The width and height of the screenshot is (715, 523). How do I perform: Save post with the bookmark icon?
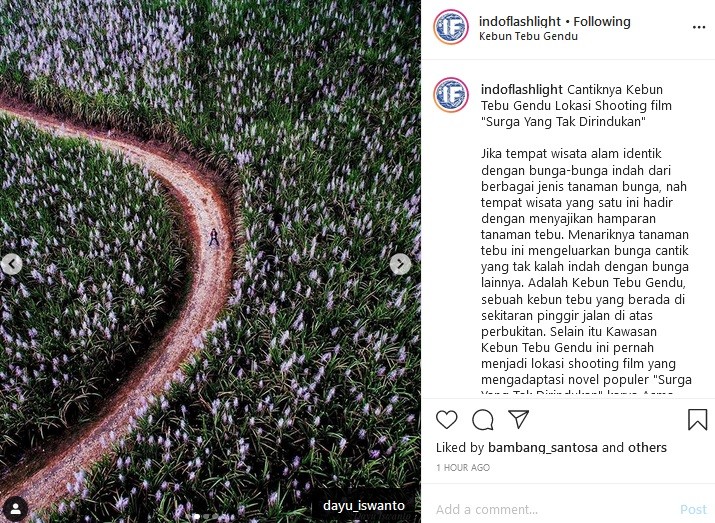click(697, 419)
